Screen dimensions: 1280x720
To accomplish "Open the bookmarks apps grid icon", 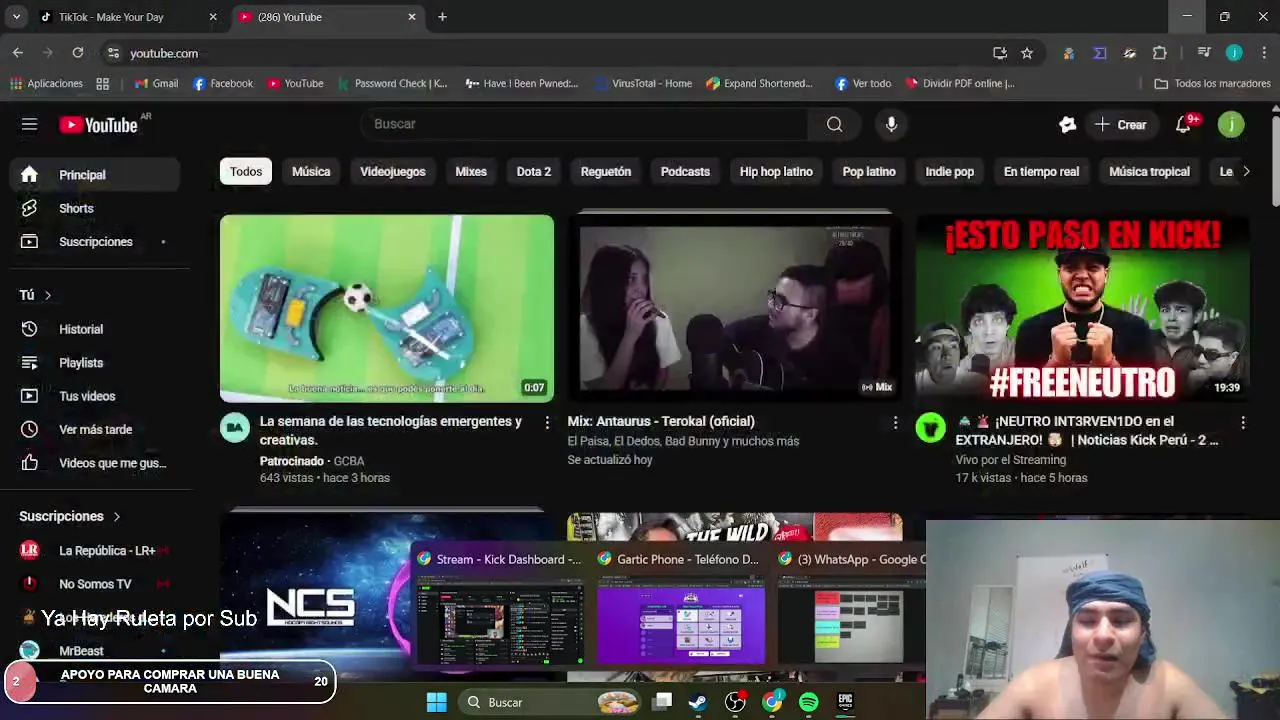I will [x=102, y=83].
